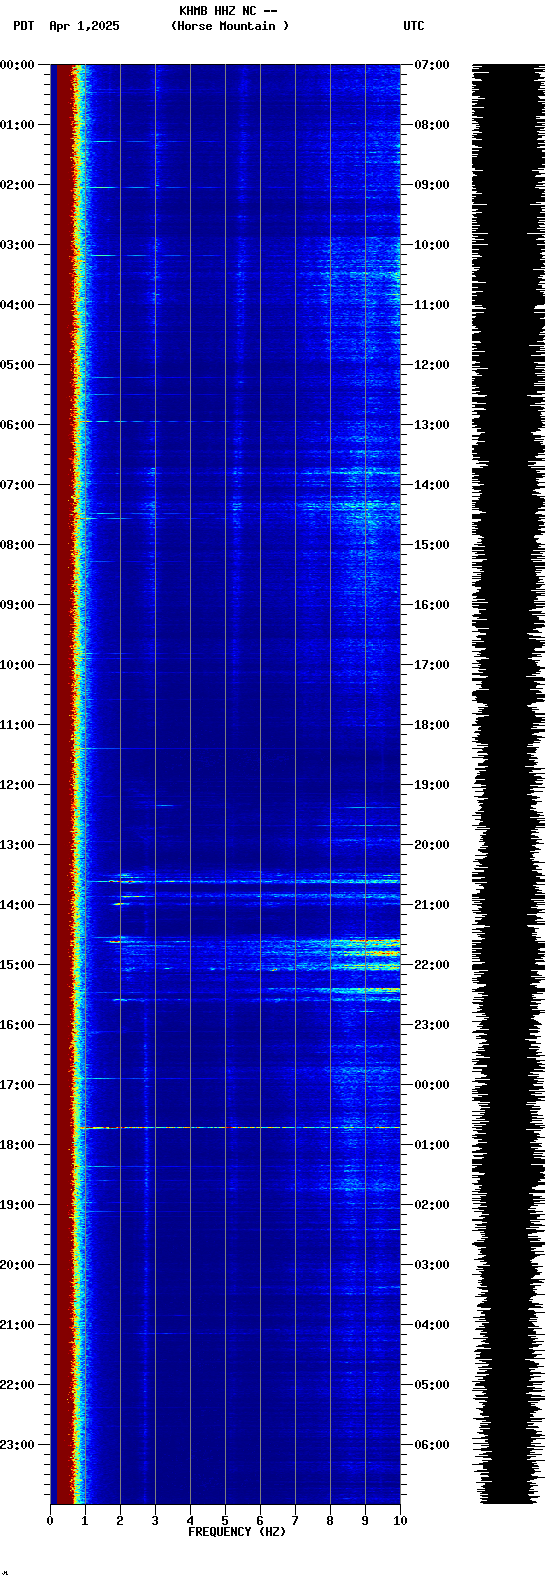552x1584 pixels.
Task: Click the UTC '00:00' time label
Action: 431,1085
